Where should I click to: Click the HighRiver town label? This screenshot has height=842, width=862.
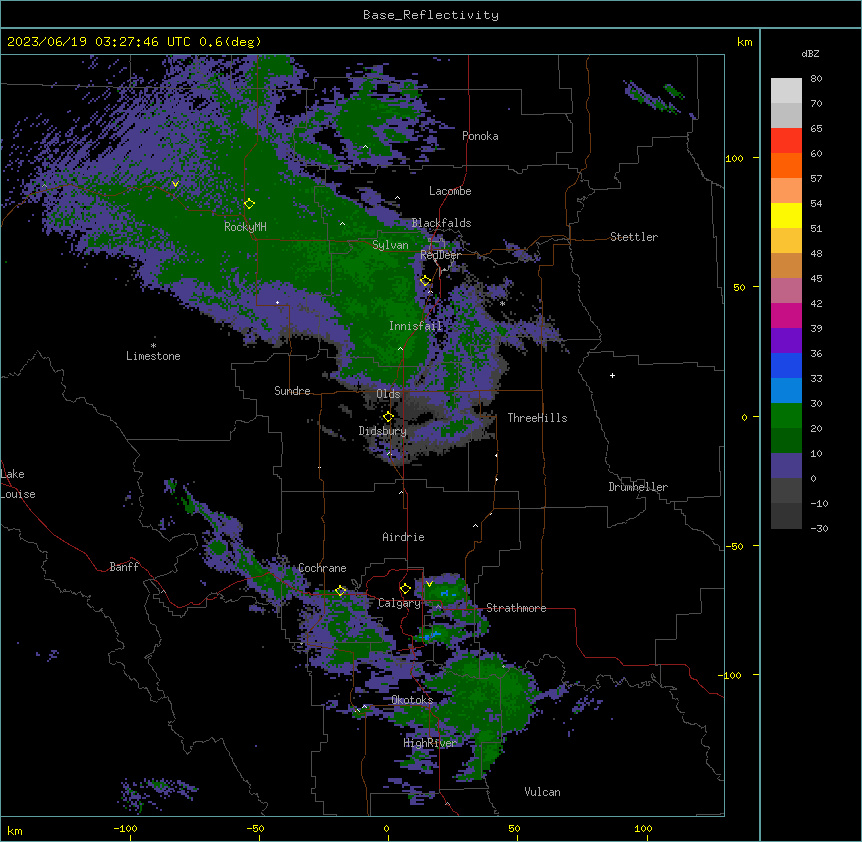430,743
